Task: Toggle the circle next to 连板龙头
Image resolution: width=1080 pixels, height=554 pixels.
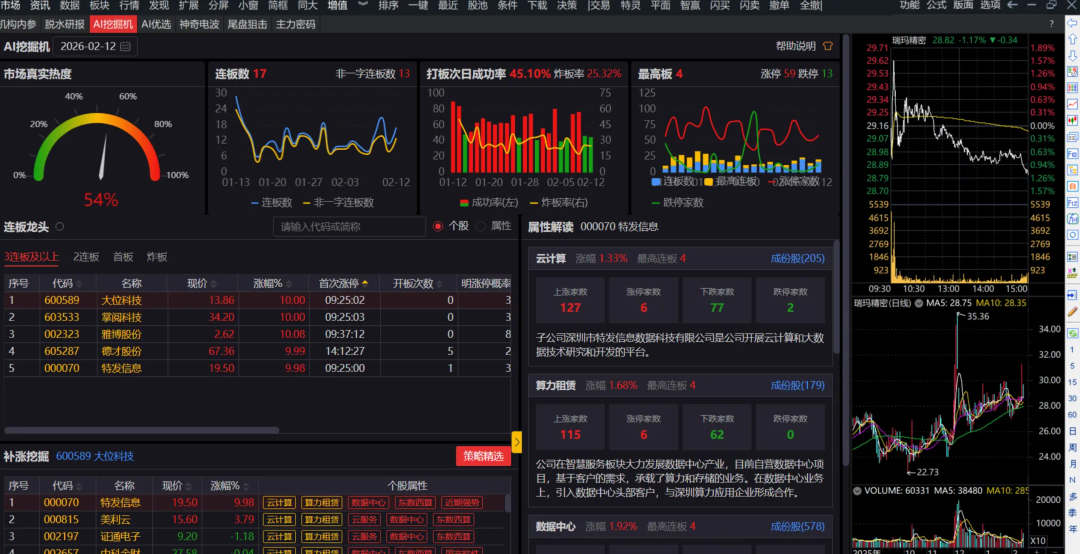Action: click(x=60, y=227)
